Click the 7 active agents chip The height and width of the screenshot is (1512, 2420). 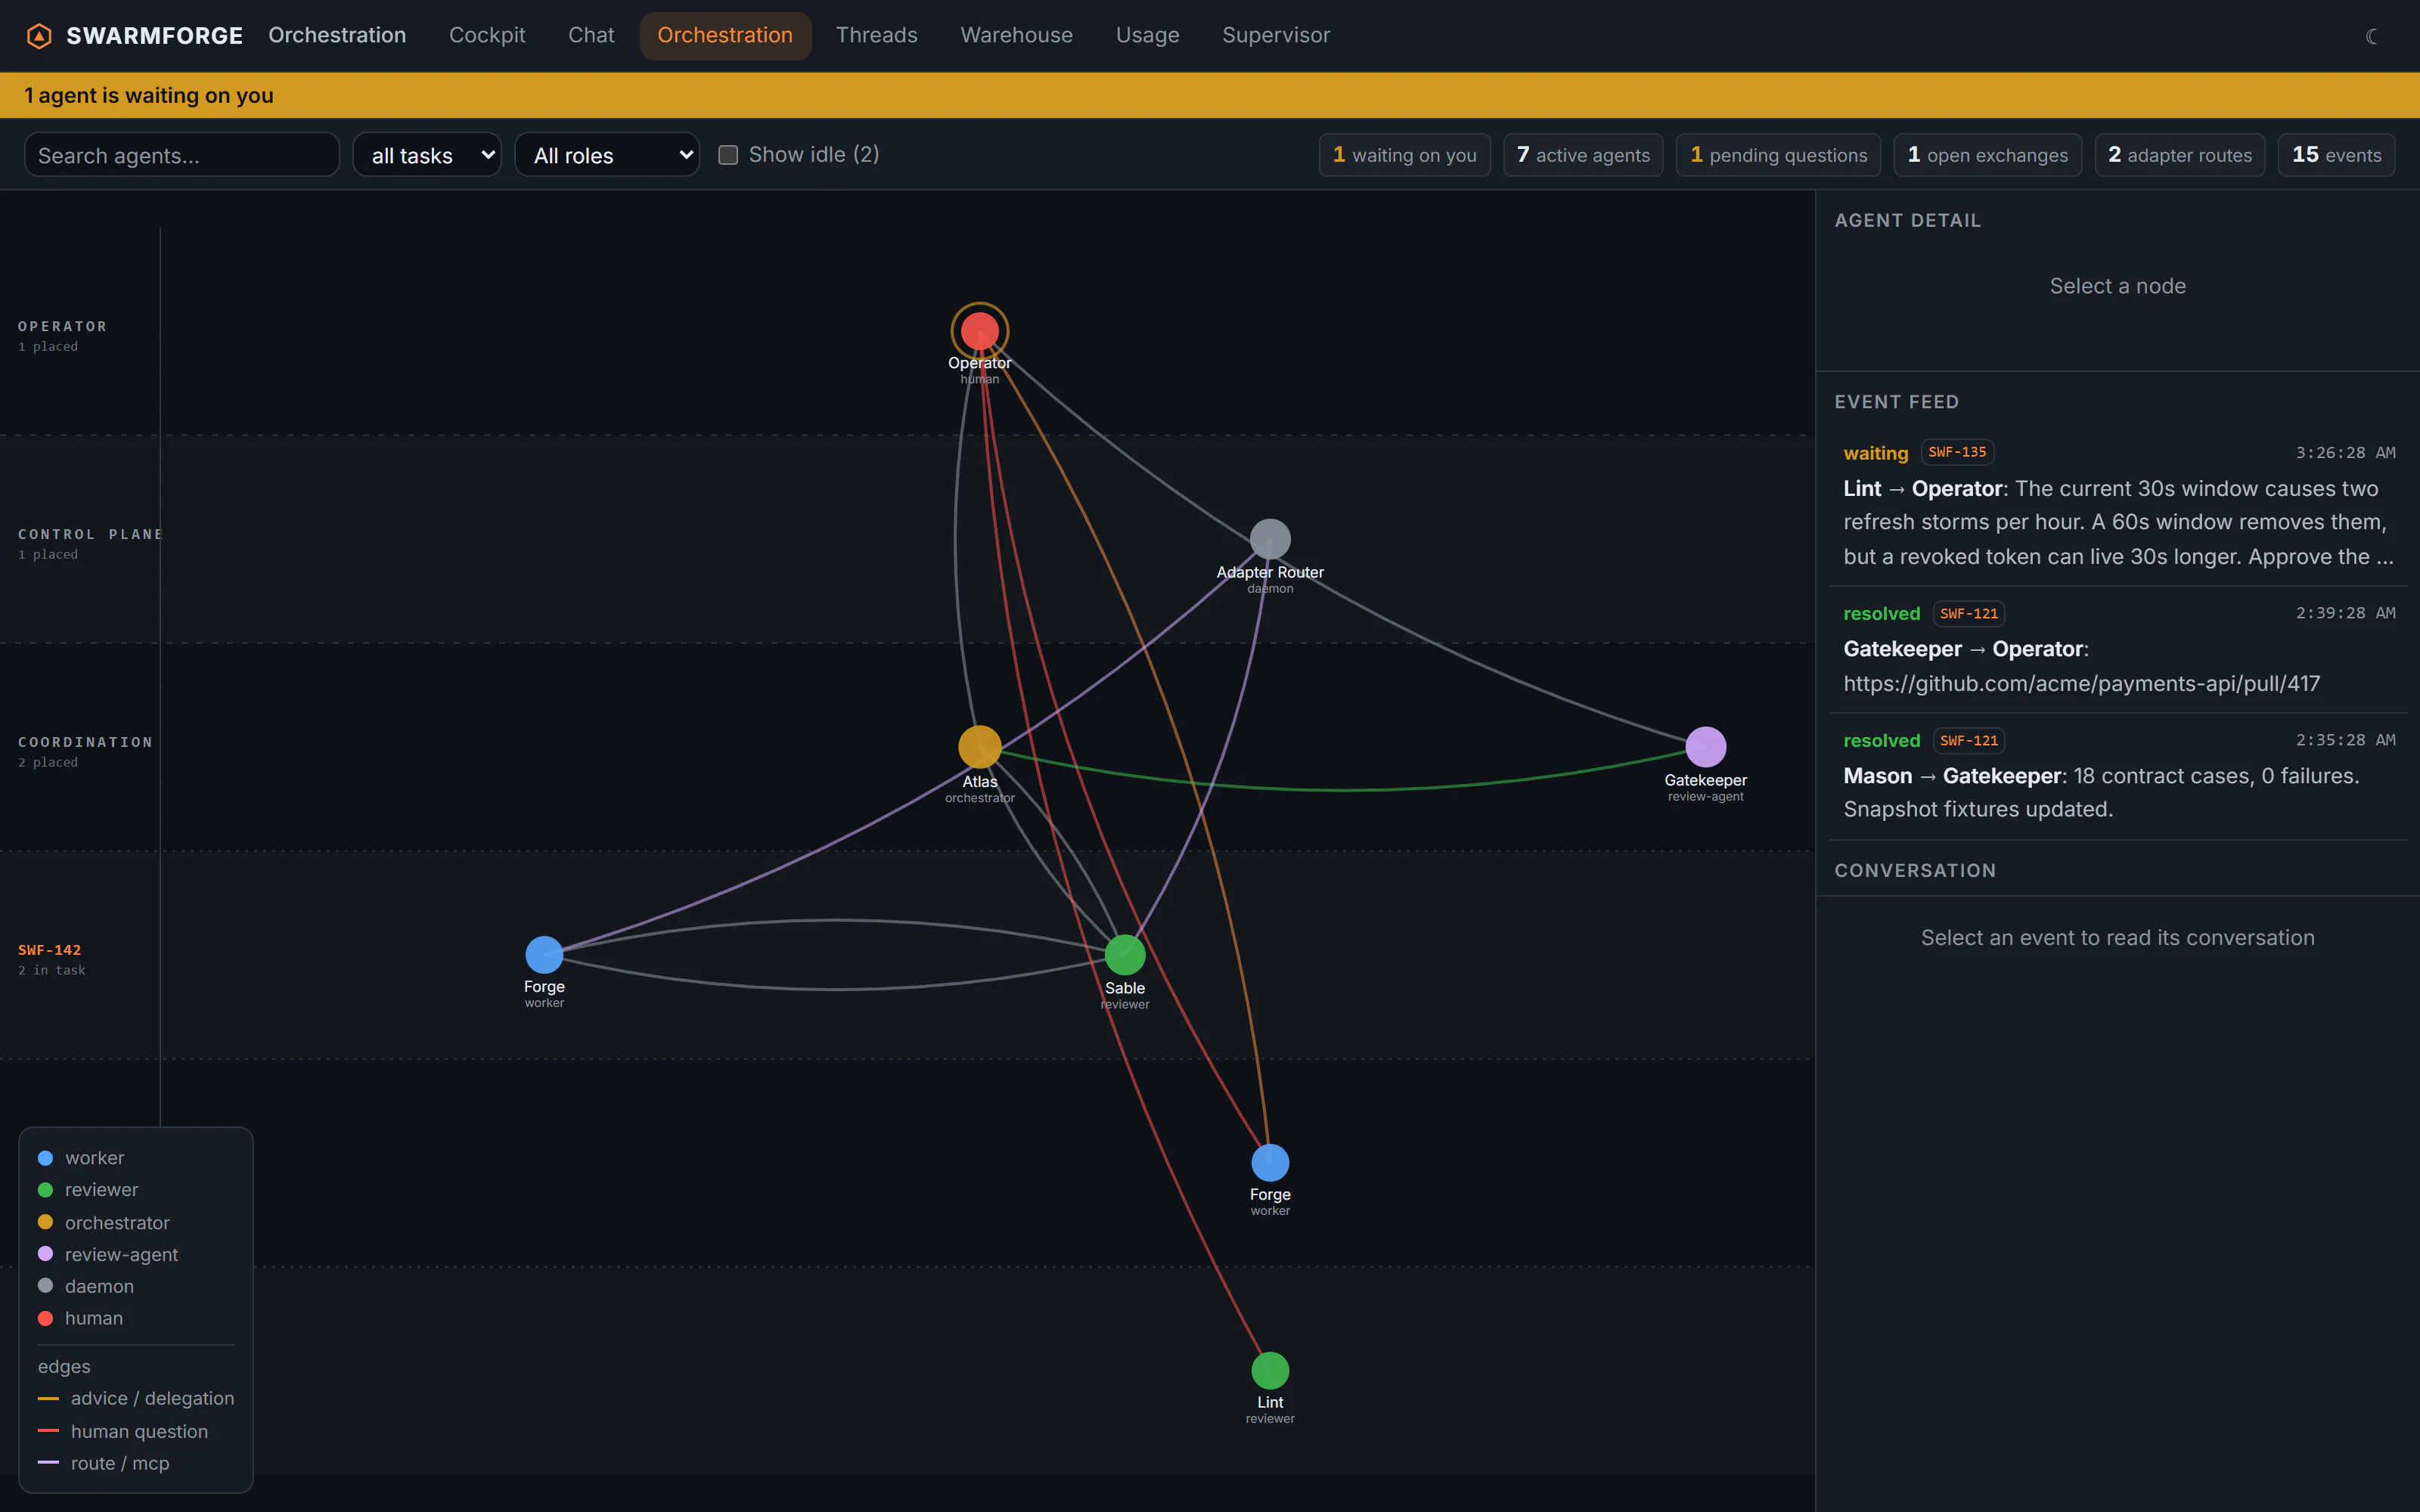point(1583,155)
